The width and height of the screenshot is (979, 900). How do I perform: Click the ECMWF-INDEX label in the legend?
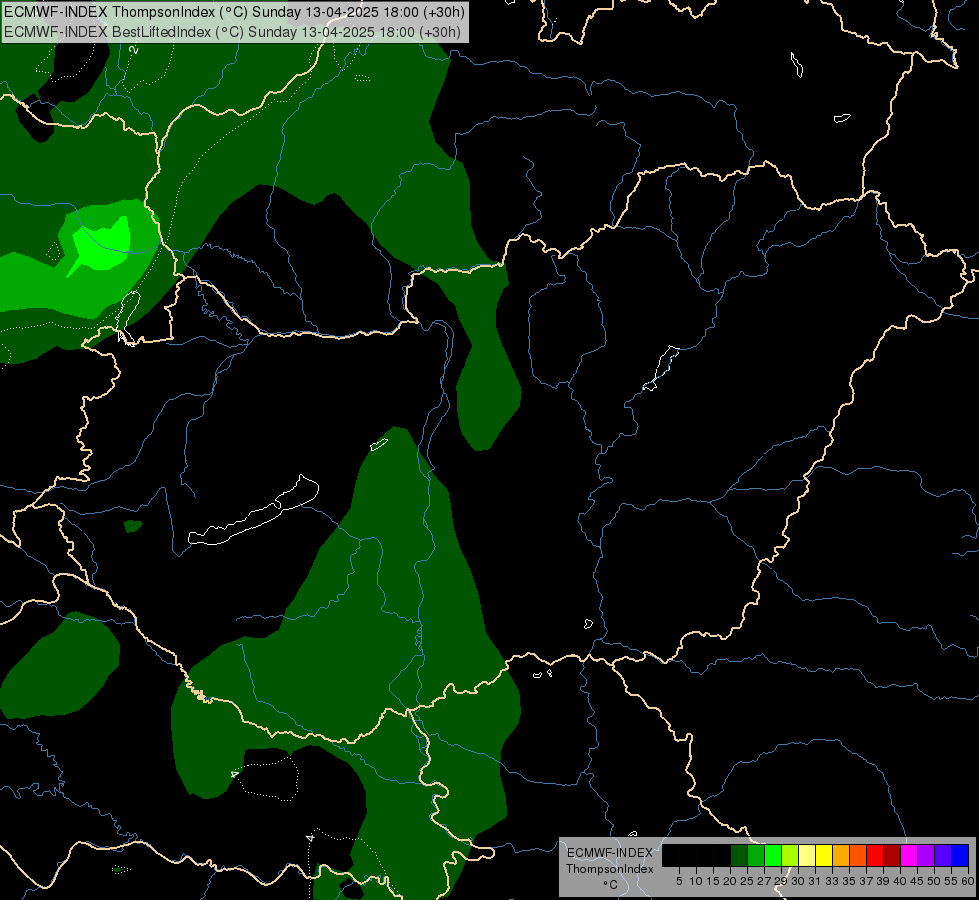[609, 853]
